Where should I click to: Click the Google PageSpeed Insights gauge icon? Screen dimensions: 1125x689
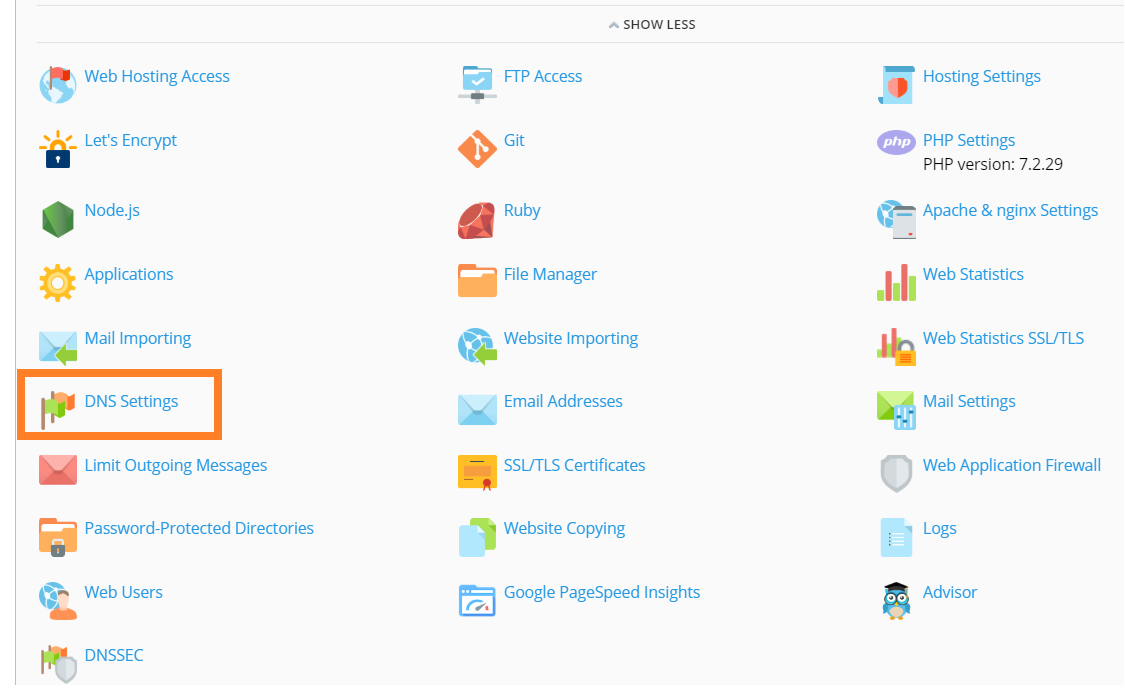[477, 601]
